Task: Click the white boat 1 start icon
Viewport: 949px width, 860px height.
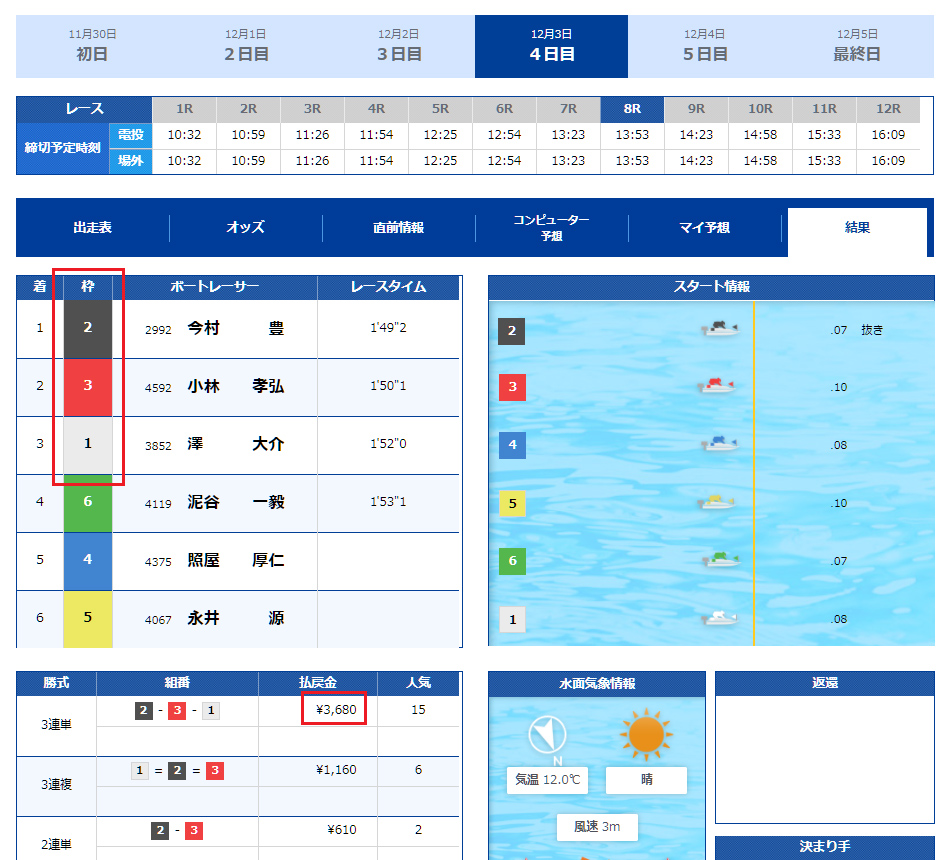Action: [718, 618]
